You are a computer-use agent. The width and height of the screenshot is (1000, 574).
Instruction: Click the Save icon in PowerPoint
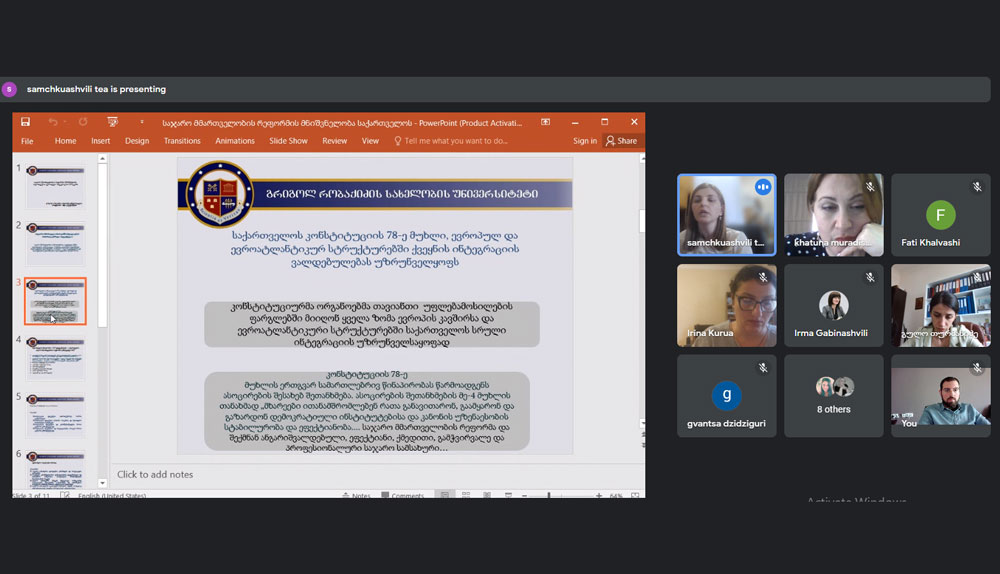(25, 122)
